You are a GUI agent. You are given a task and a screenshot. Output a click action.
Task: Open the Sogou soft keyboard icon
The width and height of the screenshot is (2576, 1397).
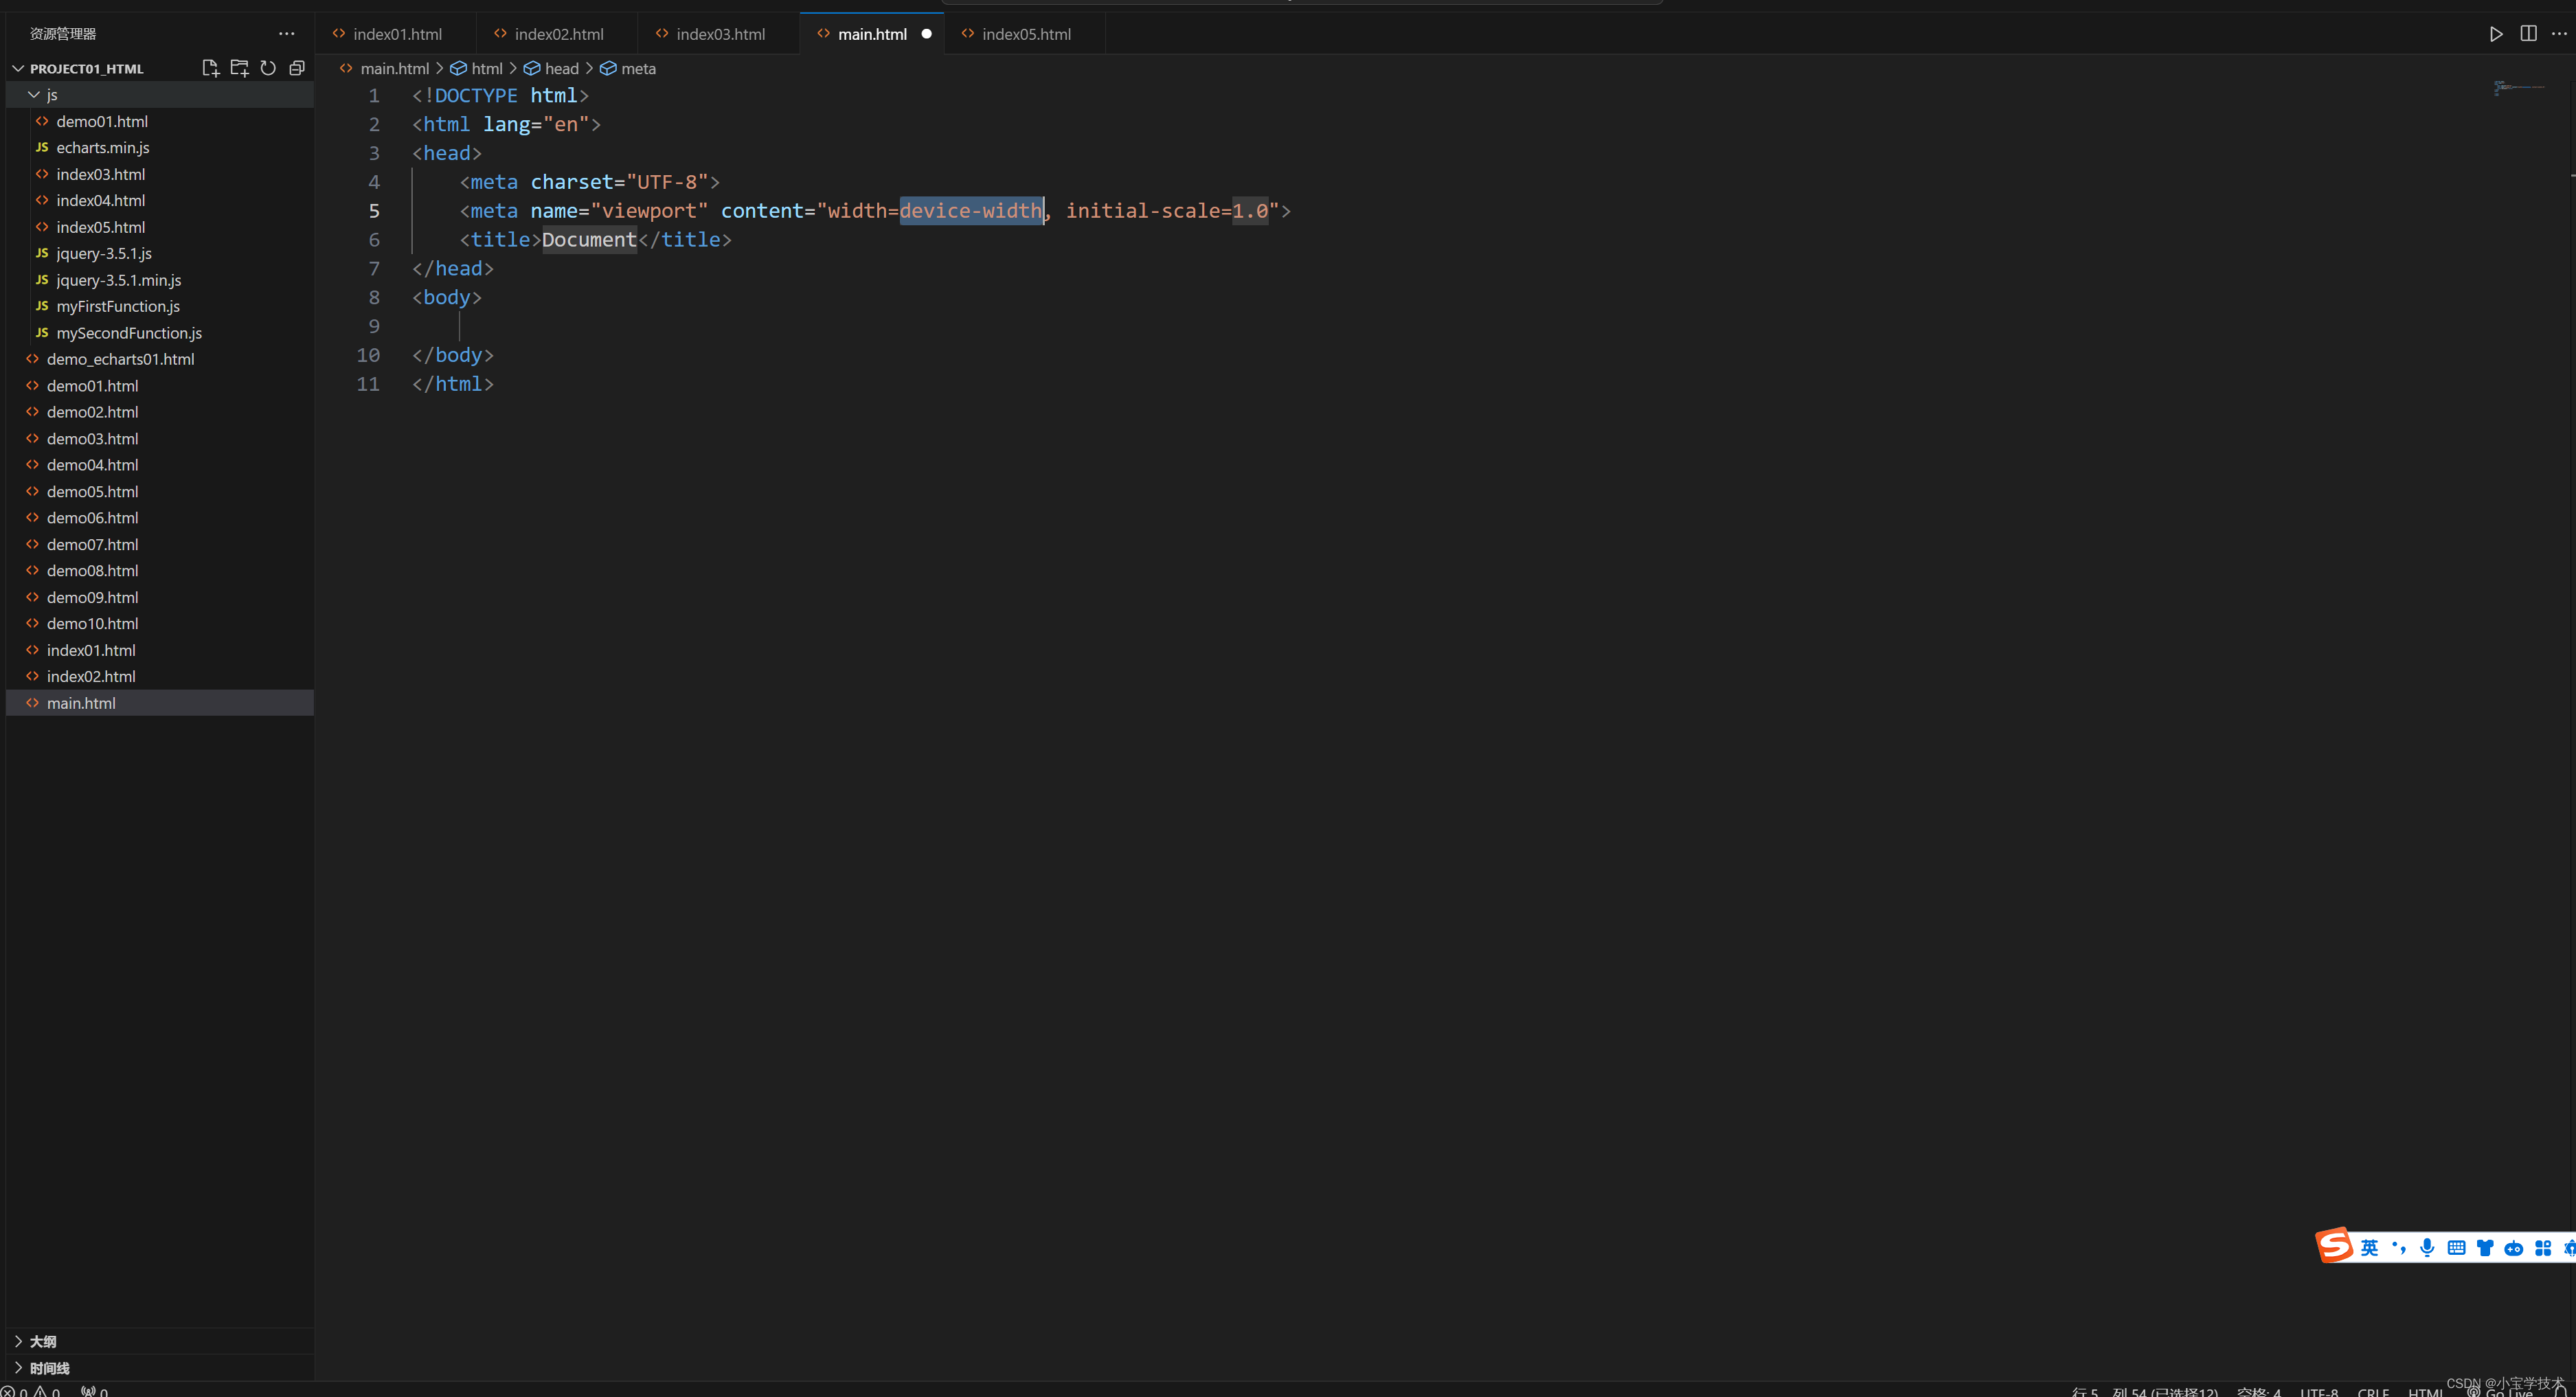coord(2456,1247)
